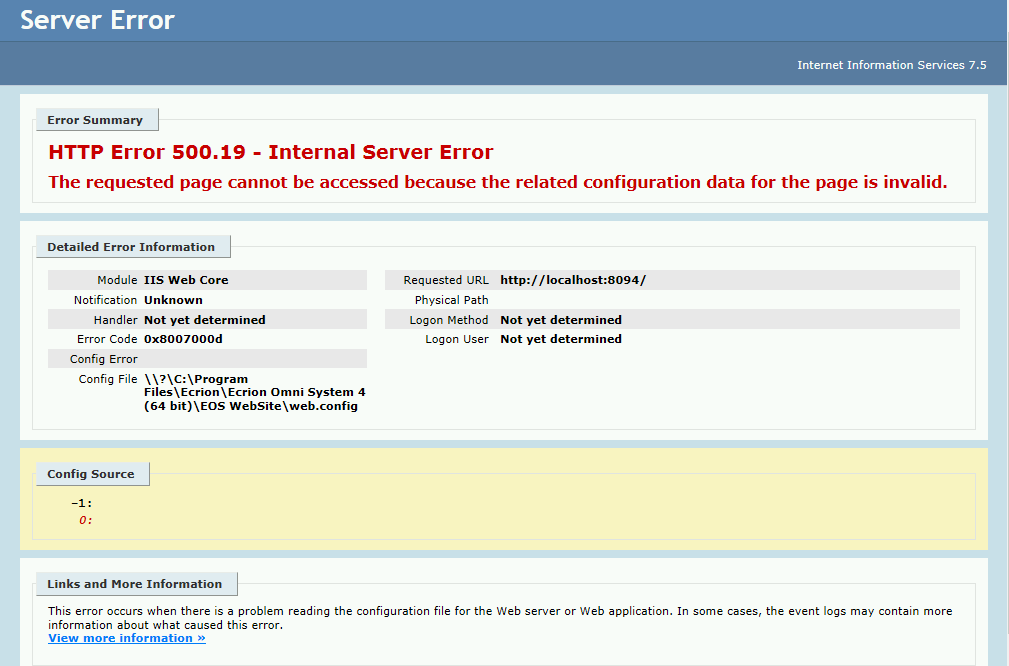Viewport: 1009px width, 666px height.
Task: Select error code value '0x8007000d'
Action: [183, 339]
